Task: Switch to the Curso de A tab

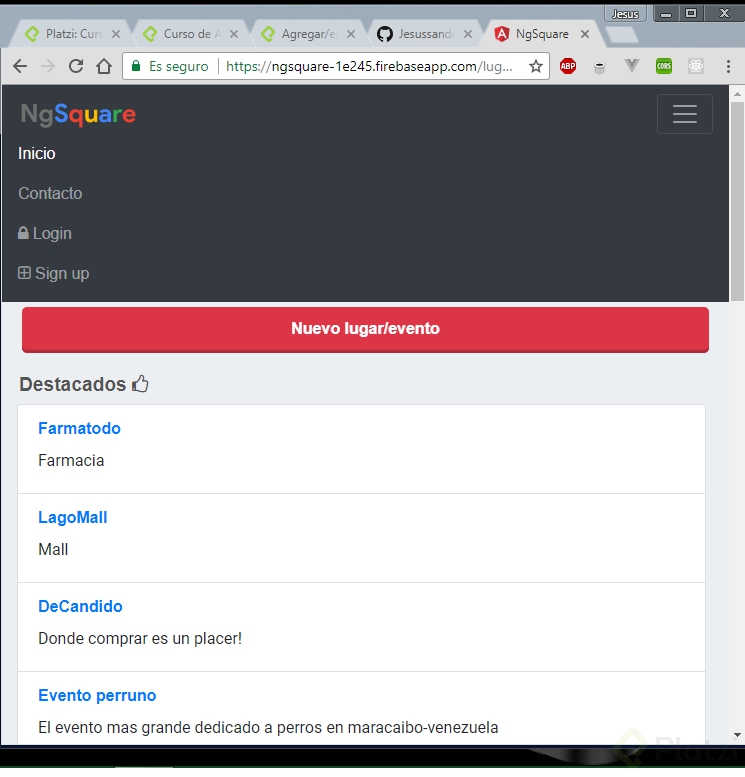Action: (x=192, y=34)
